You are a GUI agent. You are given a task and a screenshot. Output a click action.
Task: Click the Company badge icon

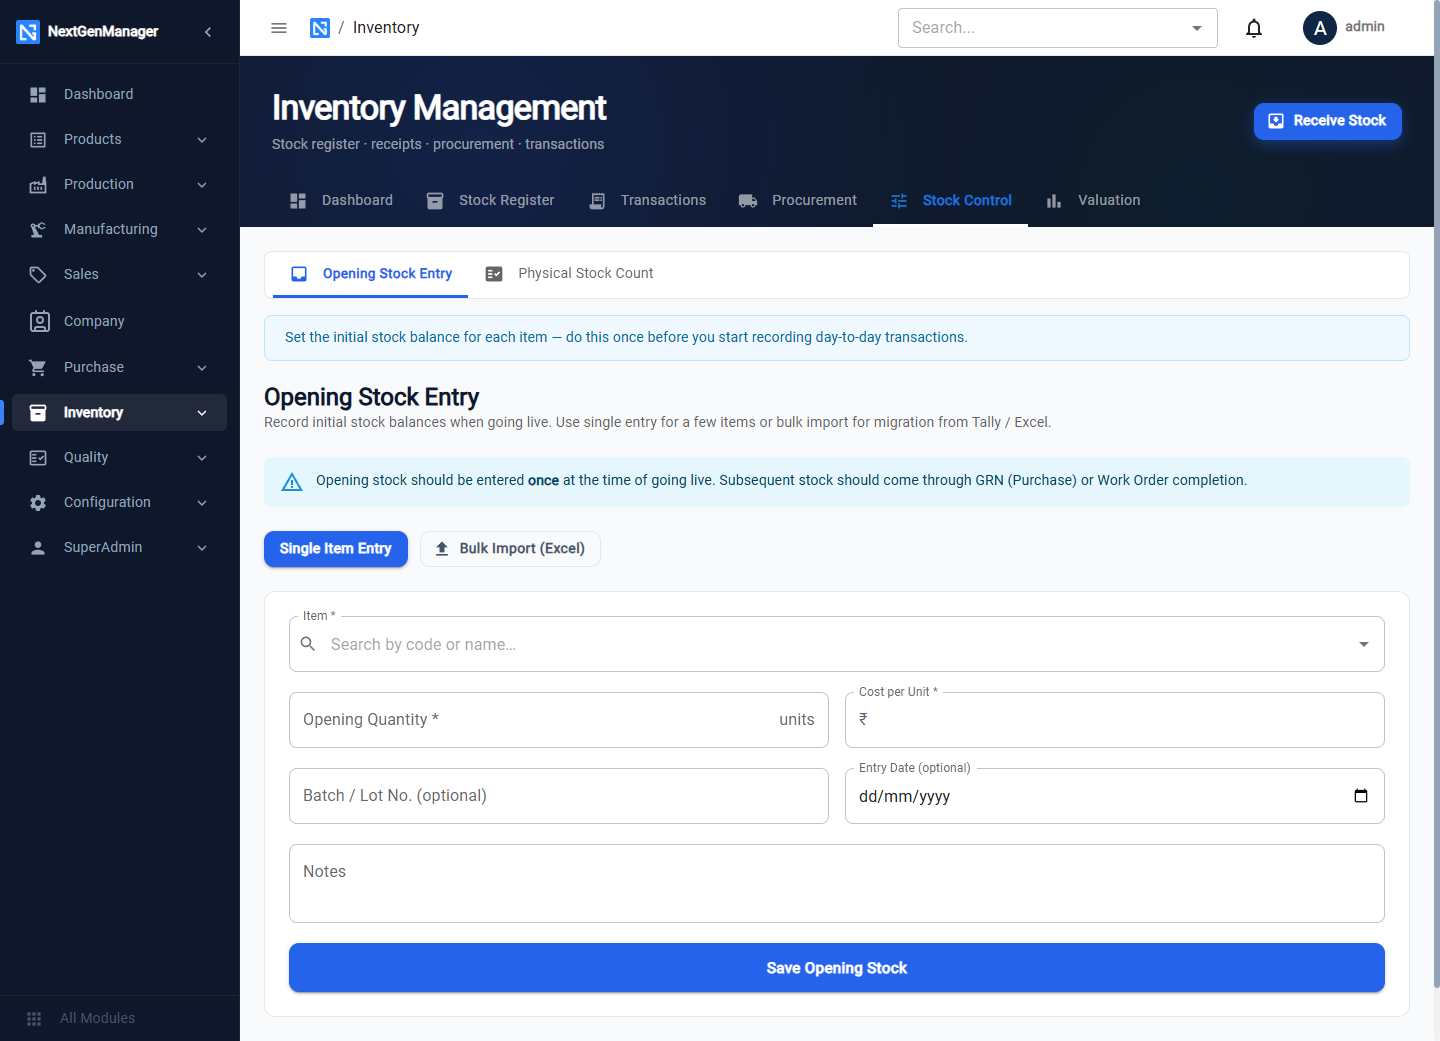pyautogui.click(x=39, y=321)
